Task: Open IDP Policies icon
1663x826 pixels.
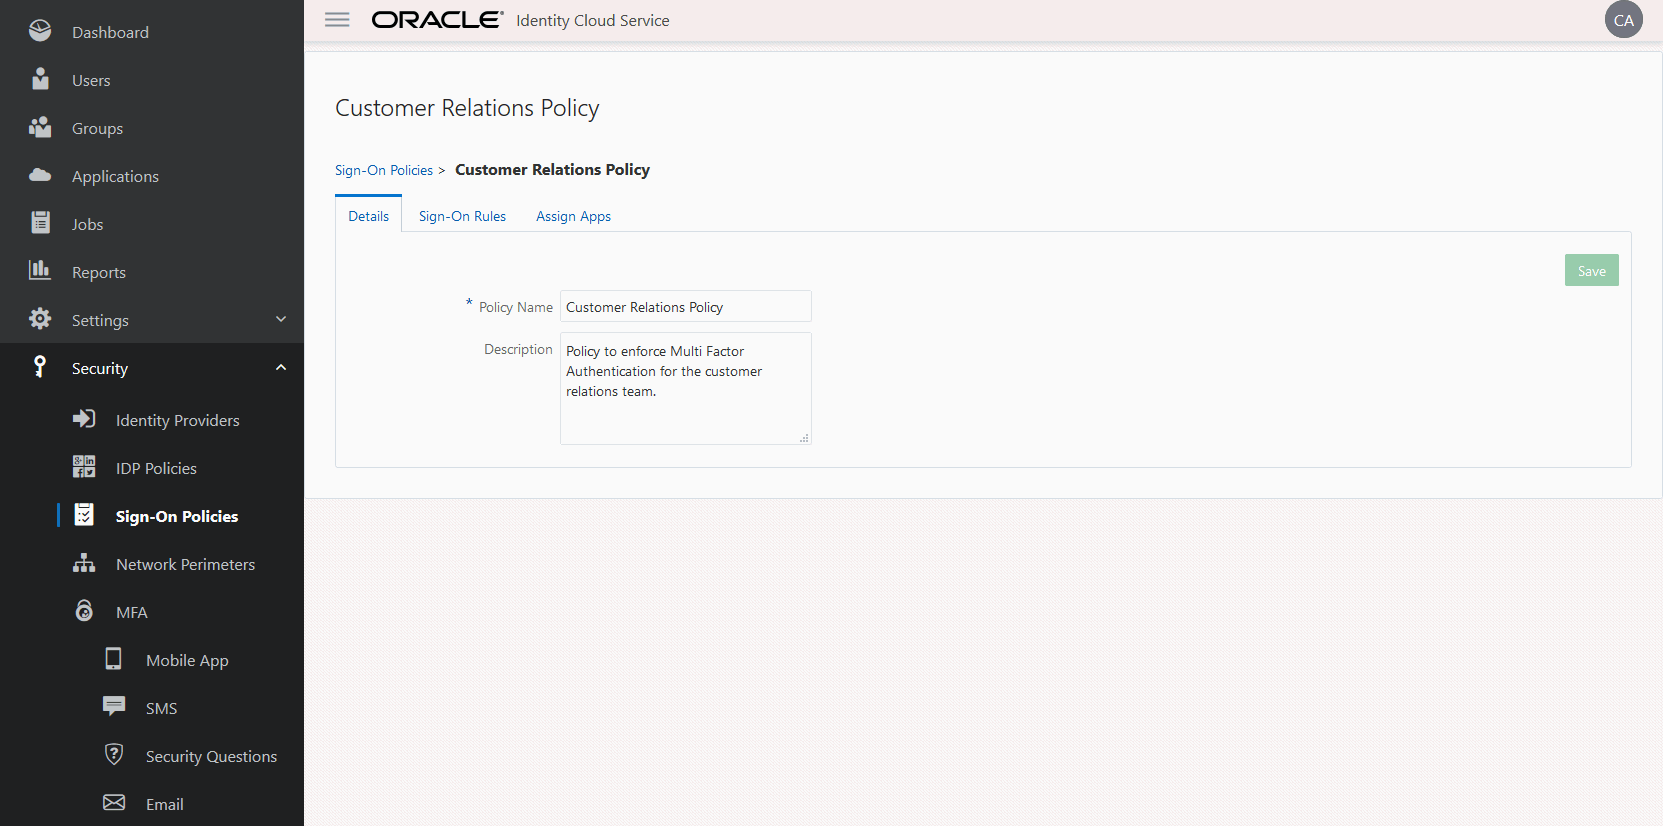Action: tap(84, 467)
